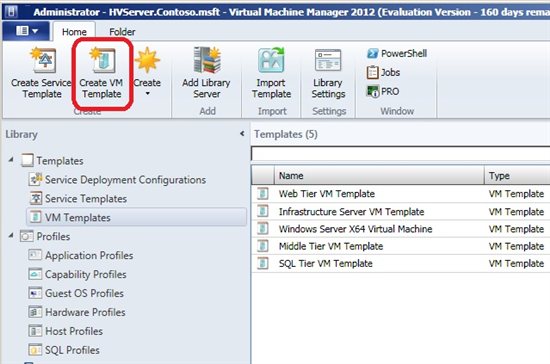Image resolution: width=550 pixels, height=364 pixels.
Task: Open the Jobs window
Action: click(383, 73)
